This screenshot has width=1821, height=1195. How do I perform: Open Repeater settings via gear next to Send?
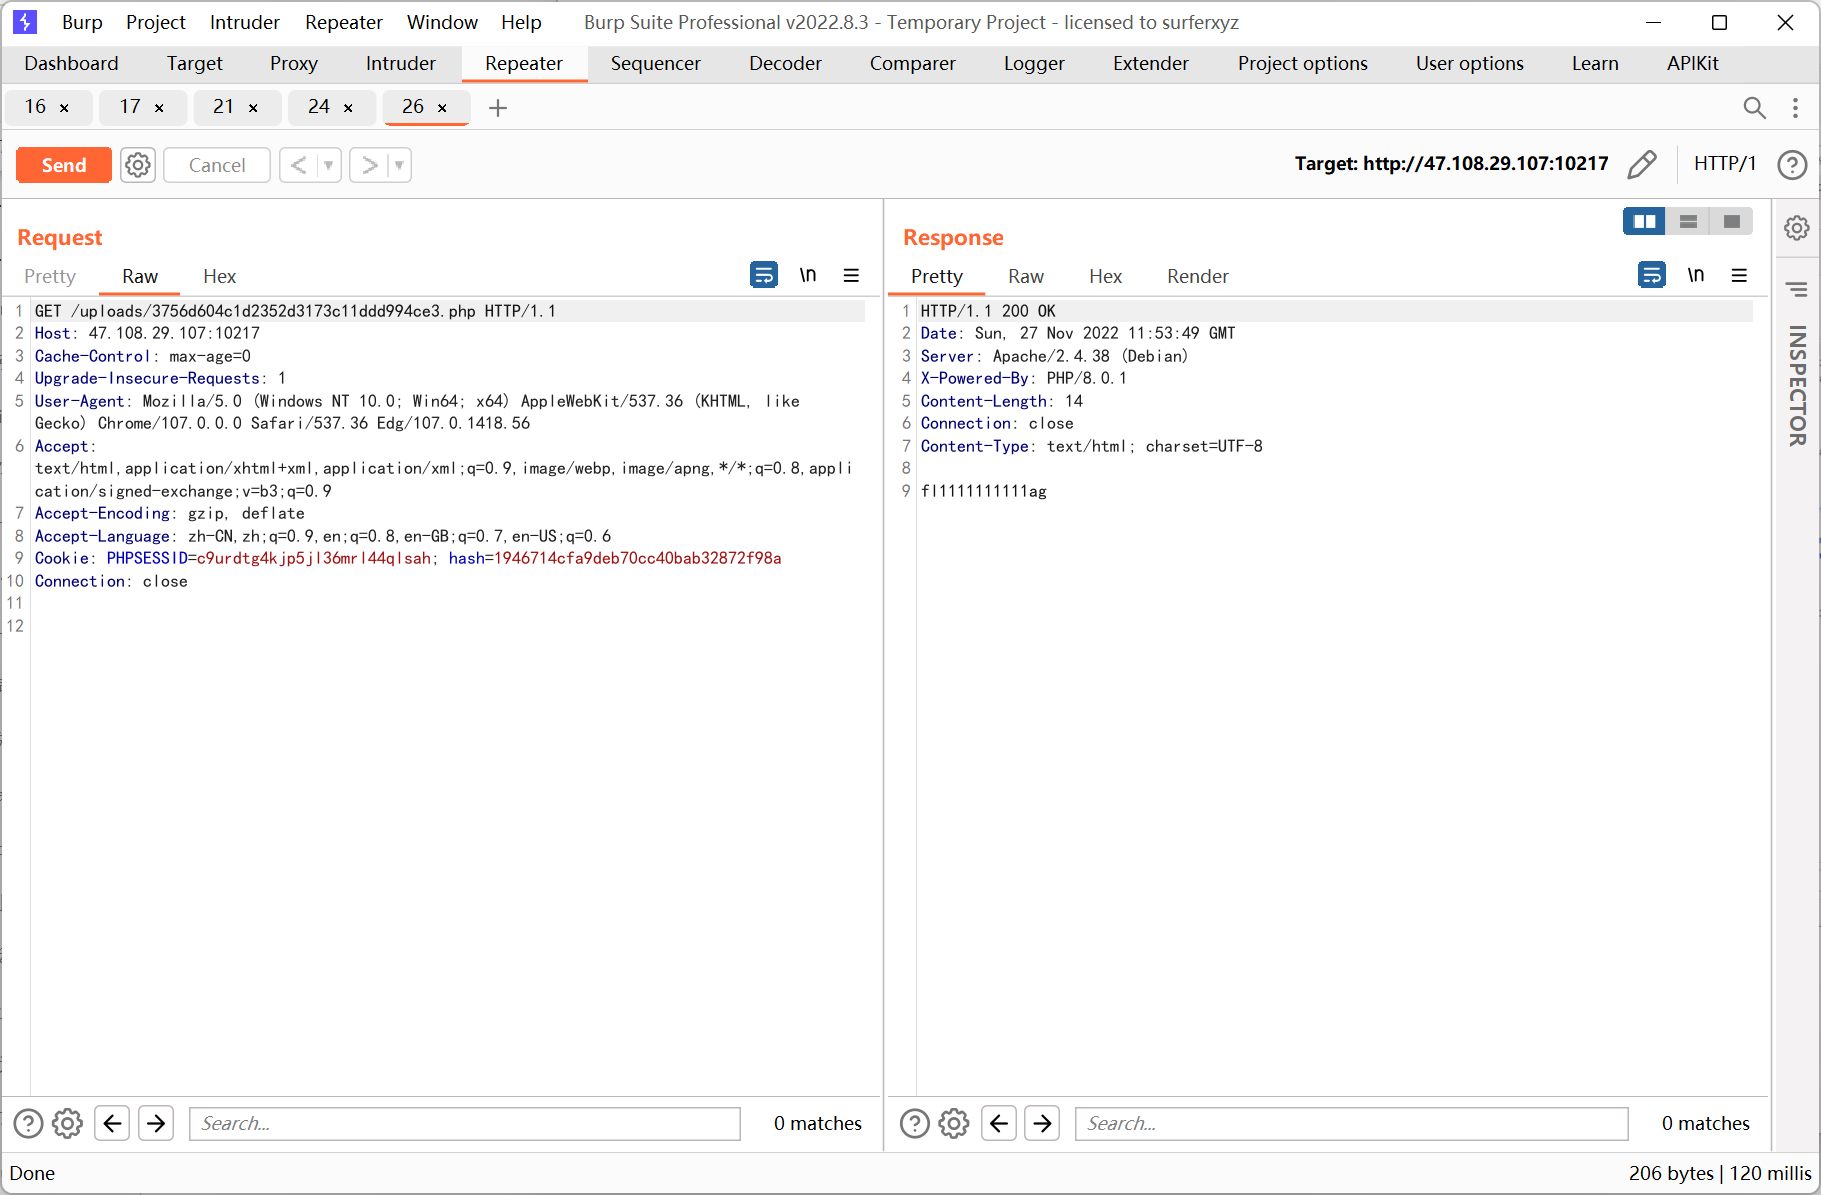coord(137,164)
